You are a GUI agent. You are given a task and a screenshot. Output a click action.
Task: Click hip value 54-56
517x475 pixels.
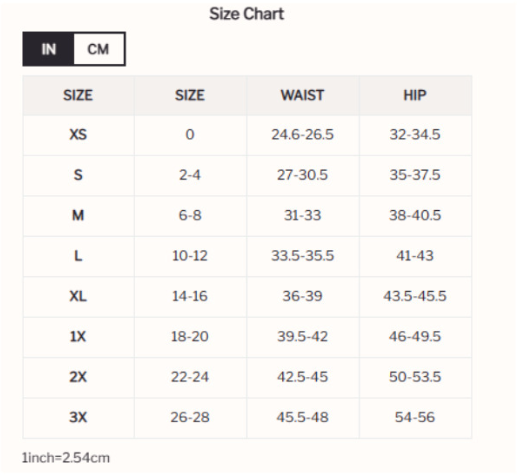[x=415, y=417]
